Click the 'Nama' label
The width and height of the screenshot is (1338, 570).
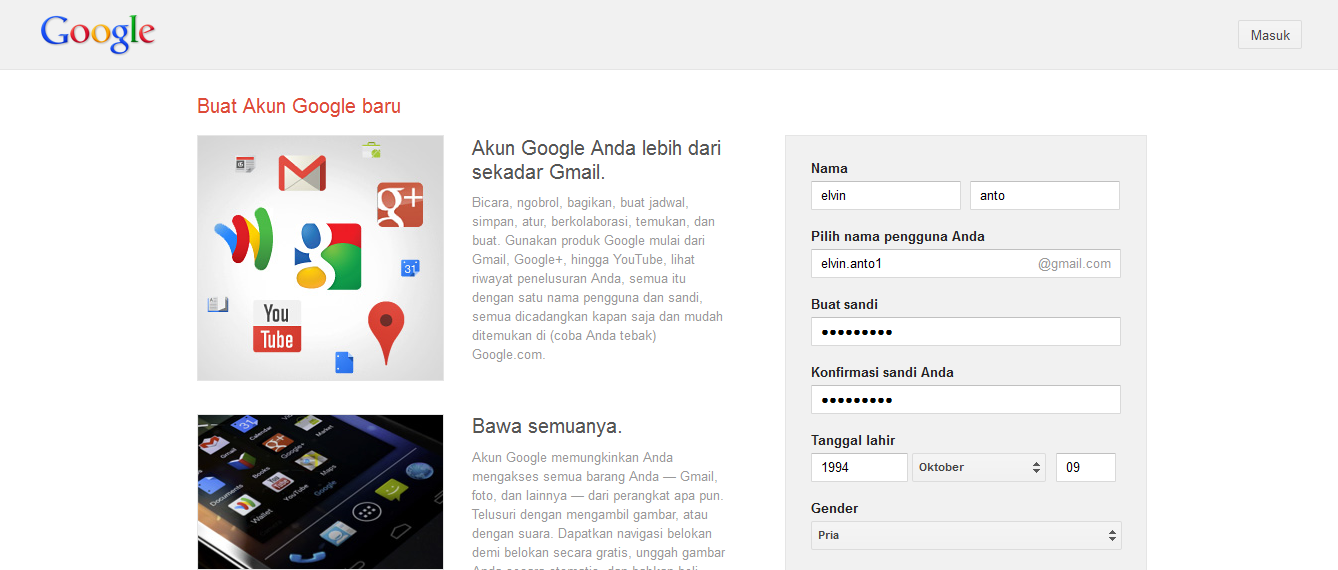pos(829,168)
